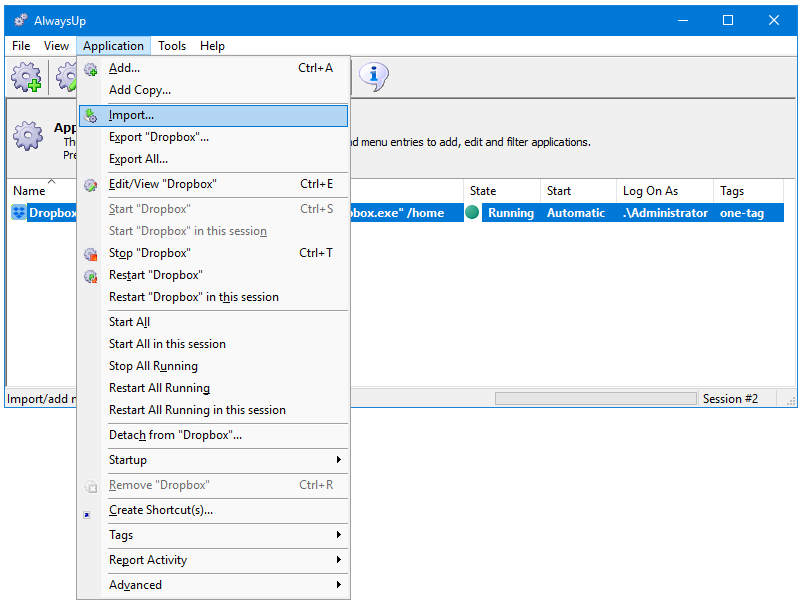Click the .\Administrator cell
The width and height of the screenshot is (802, 604).
click(x=665, y=213)
